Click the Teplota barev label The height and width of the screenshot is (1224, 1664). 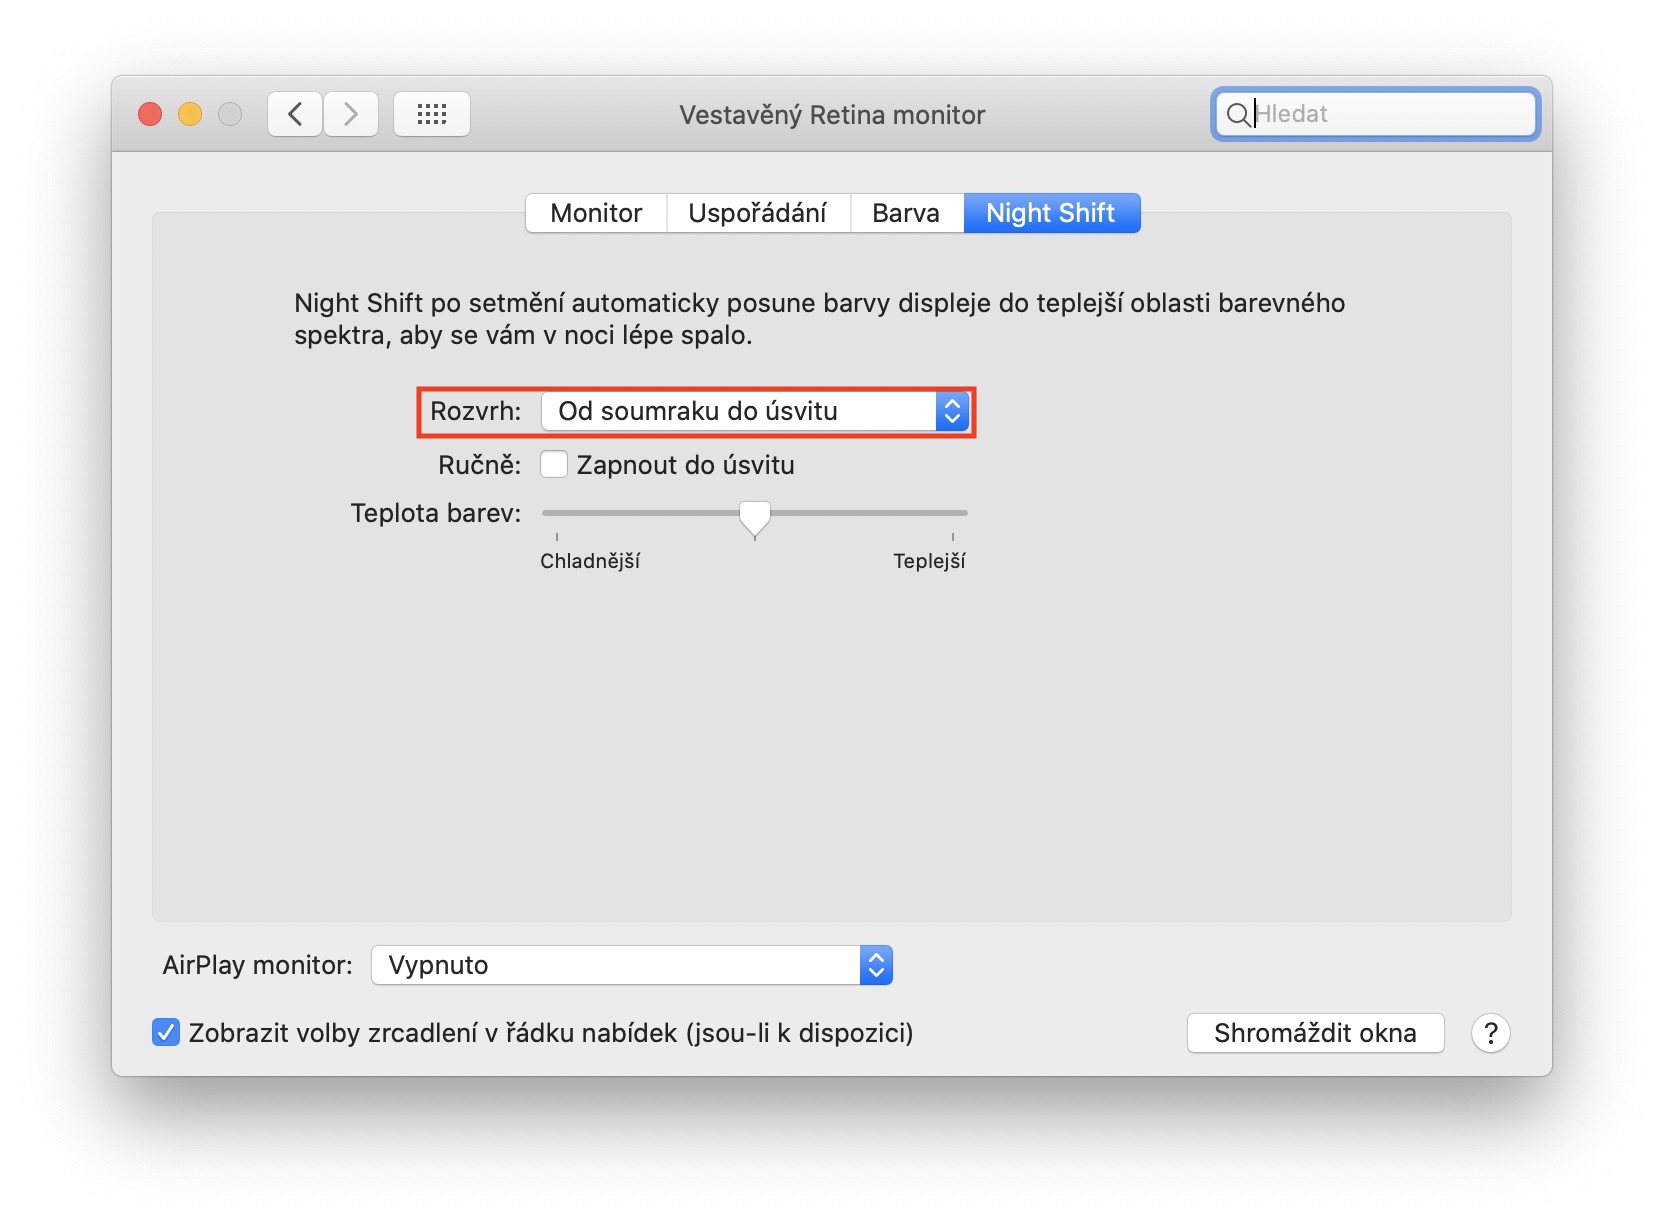coord(436,513)
